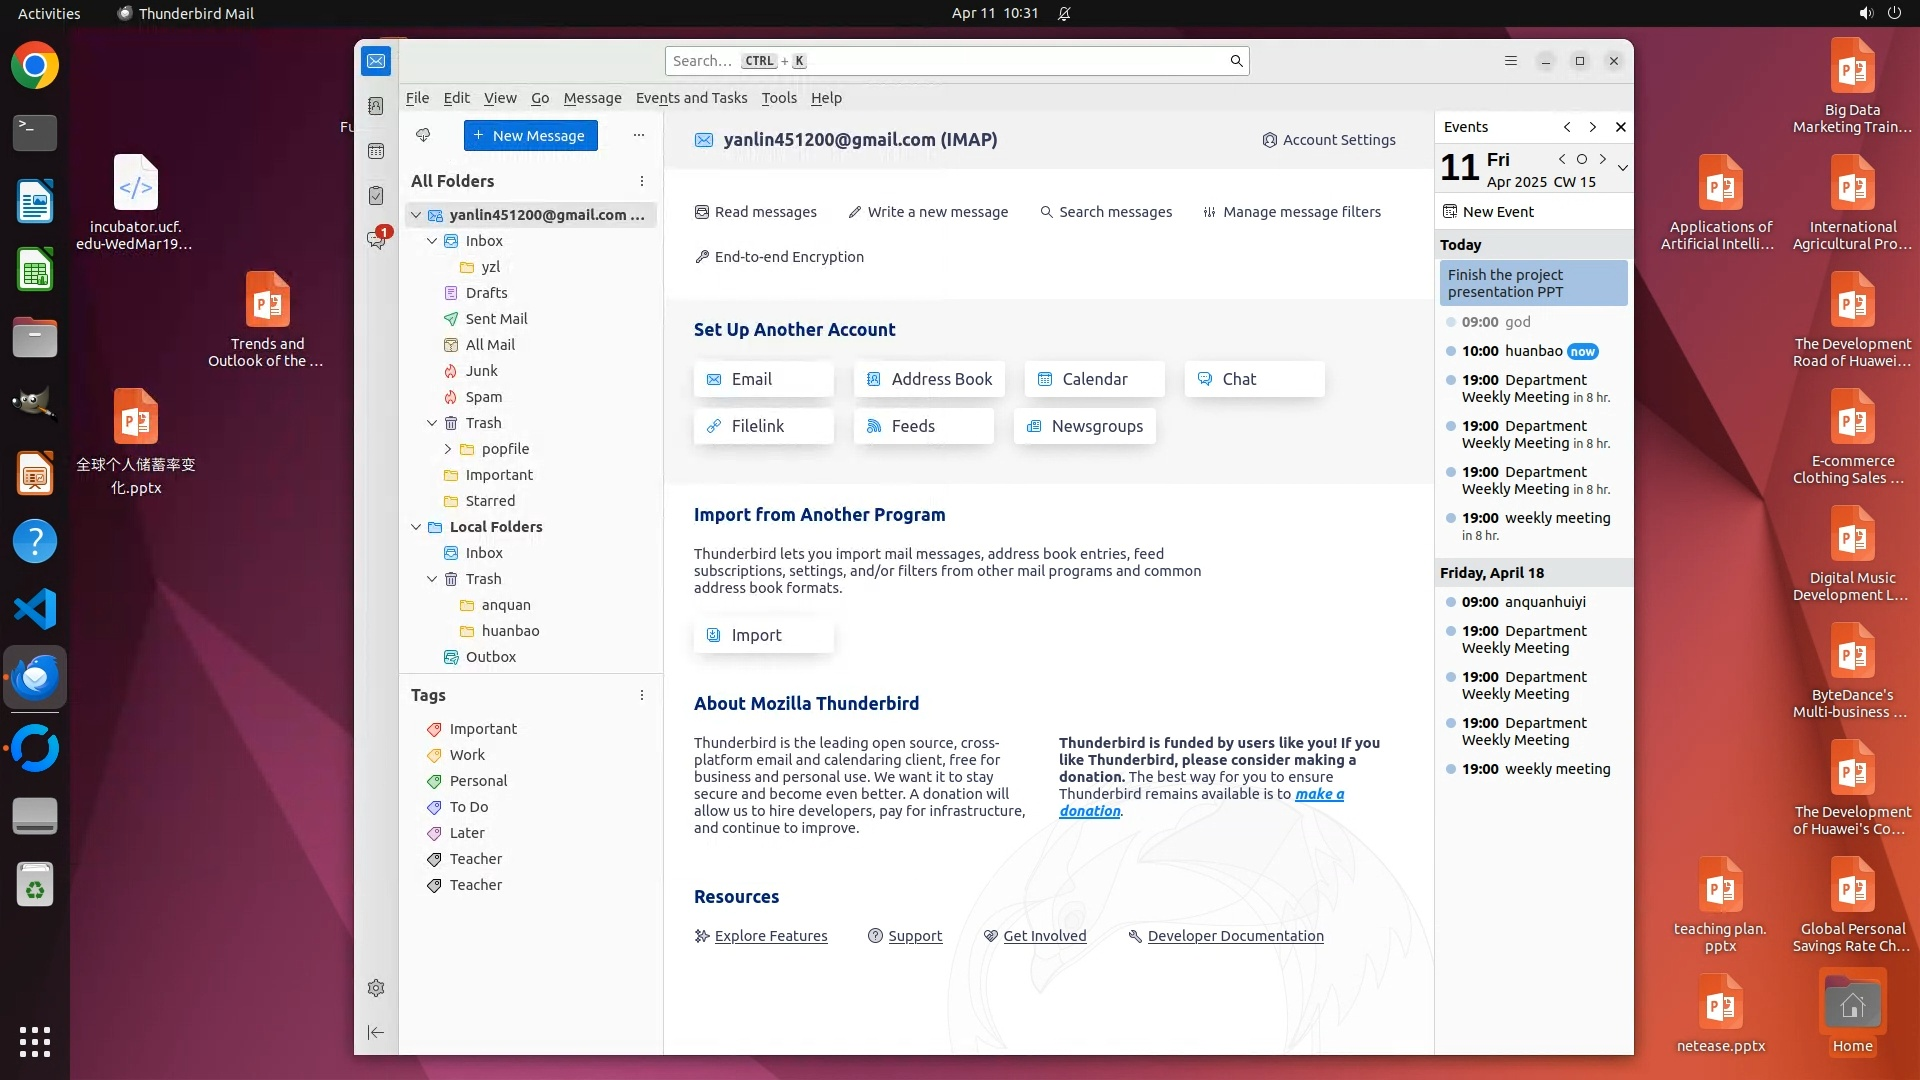Viewport: 1920px width, 1080px height.
Task: Open the Chat space with unread badge
Action: click(x=376, y=240)
